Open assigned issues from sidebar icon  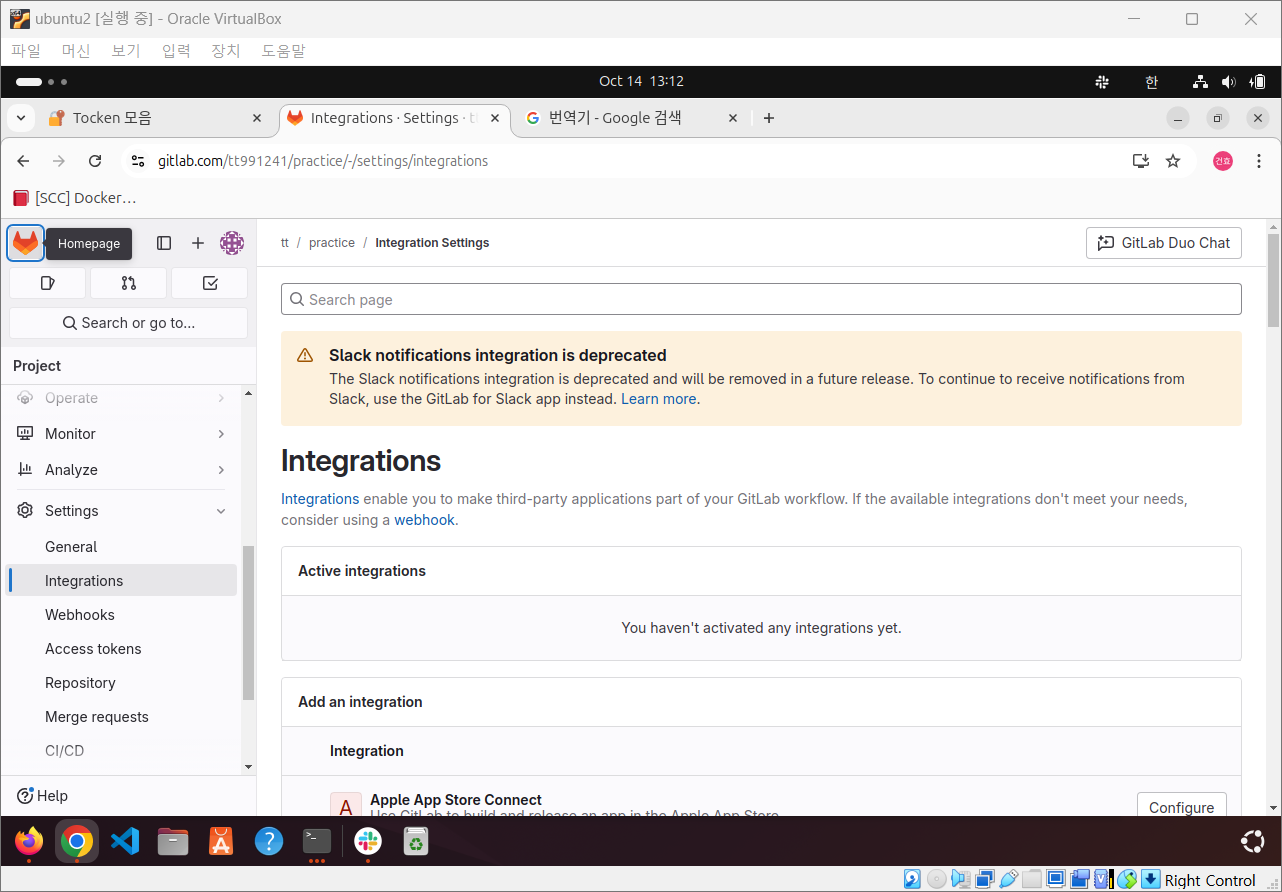click(x=47, y=283)
